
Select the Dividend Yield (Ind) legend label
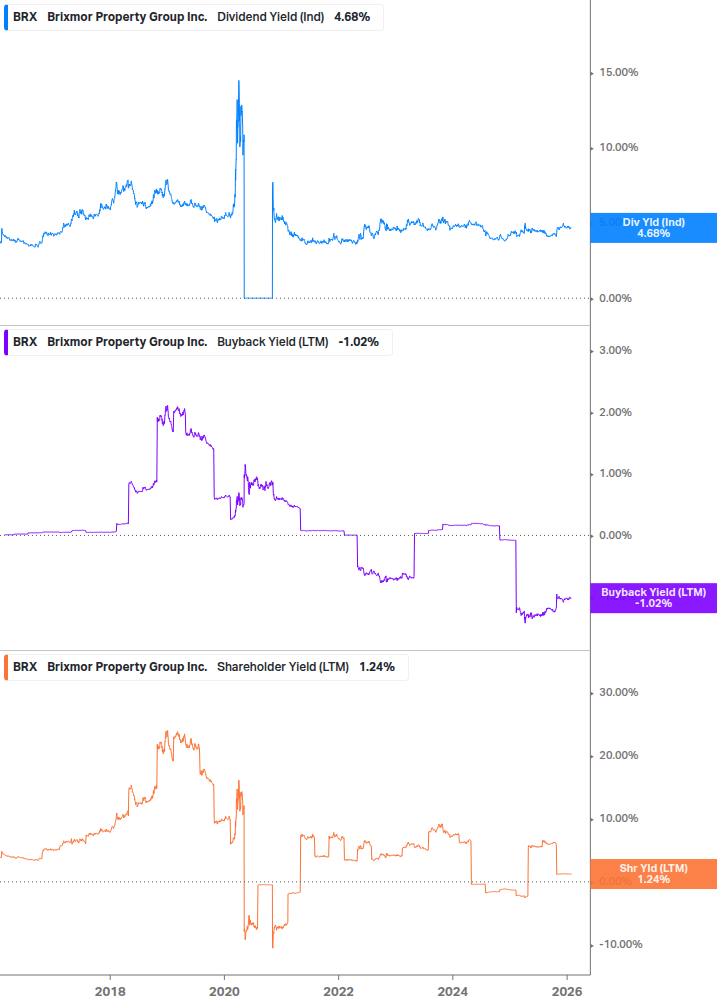coord(270,16)
